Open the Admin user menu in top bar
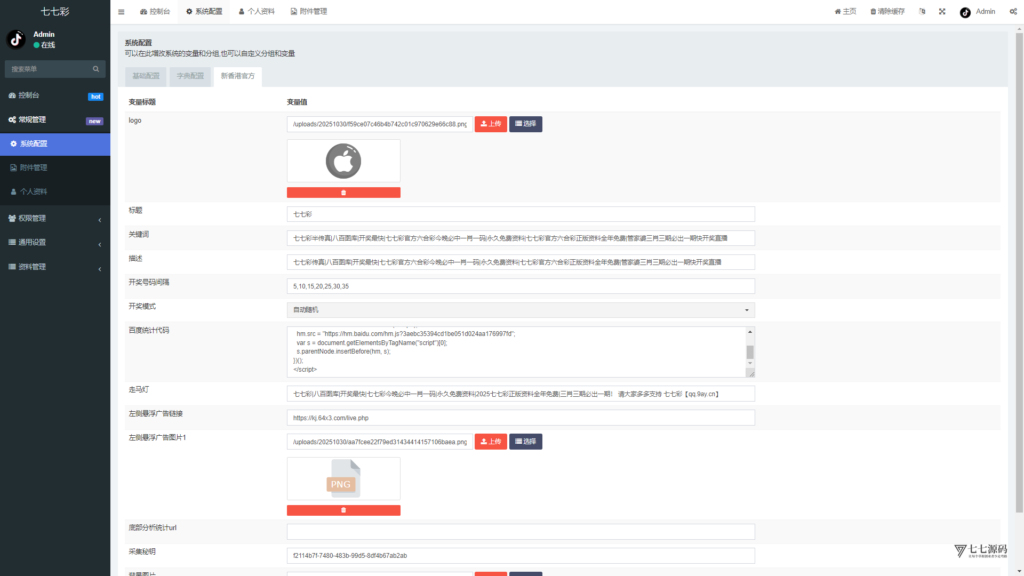The height and width of the screenshot is (576, 1024). (977, 12)
